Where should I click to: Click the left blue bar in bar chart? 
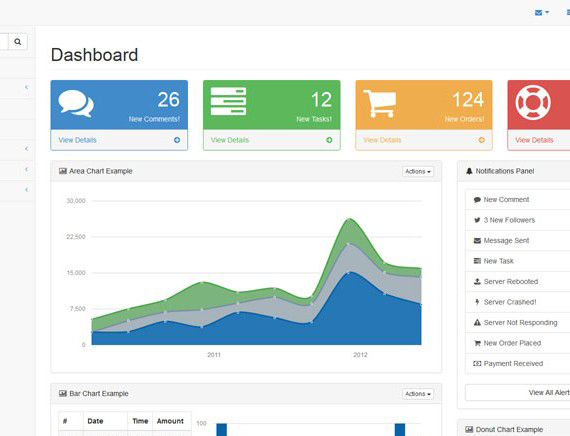pos(222,429)
